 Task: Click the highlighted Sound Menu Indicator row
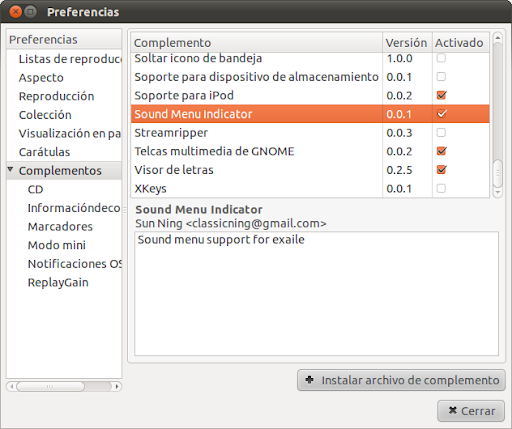pyautogui.click(x=310, y=114)
